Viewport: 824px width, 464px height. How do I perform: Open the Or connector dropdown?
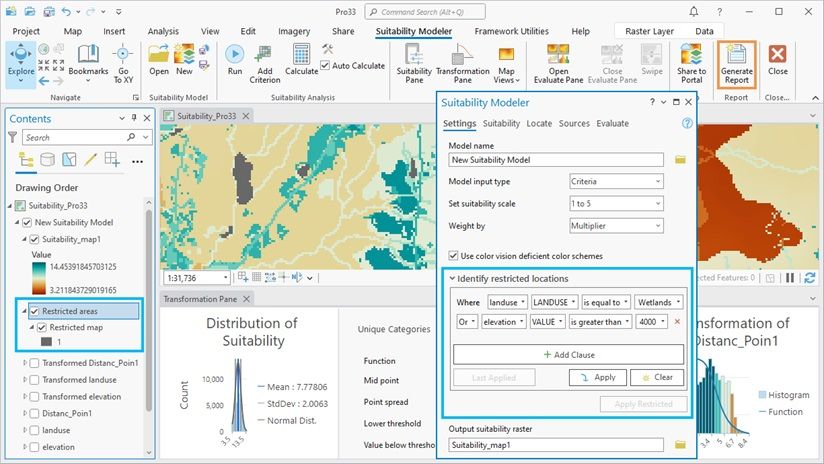[466, 322]
